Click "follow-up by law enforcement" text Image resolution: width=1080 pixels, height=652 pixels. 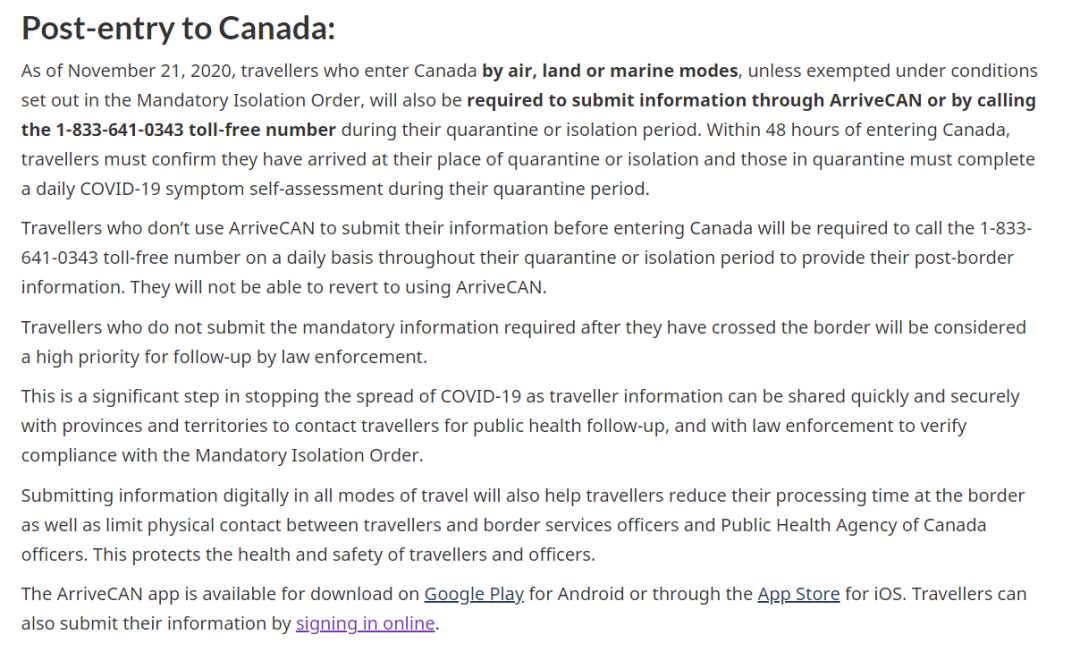tap(300, 356)
